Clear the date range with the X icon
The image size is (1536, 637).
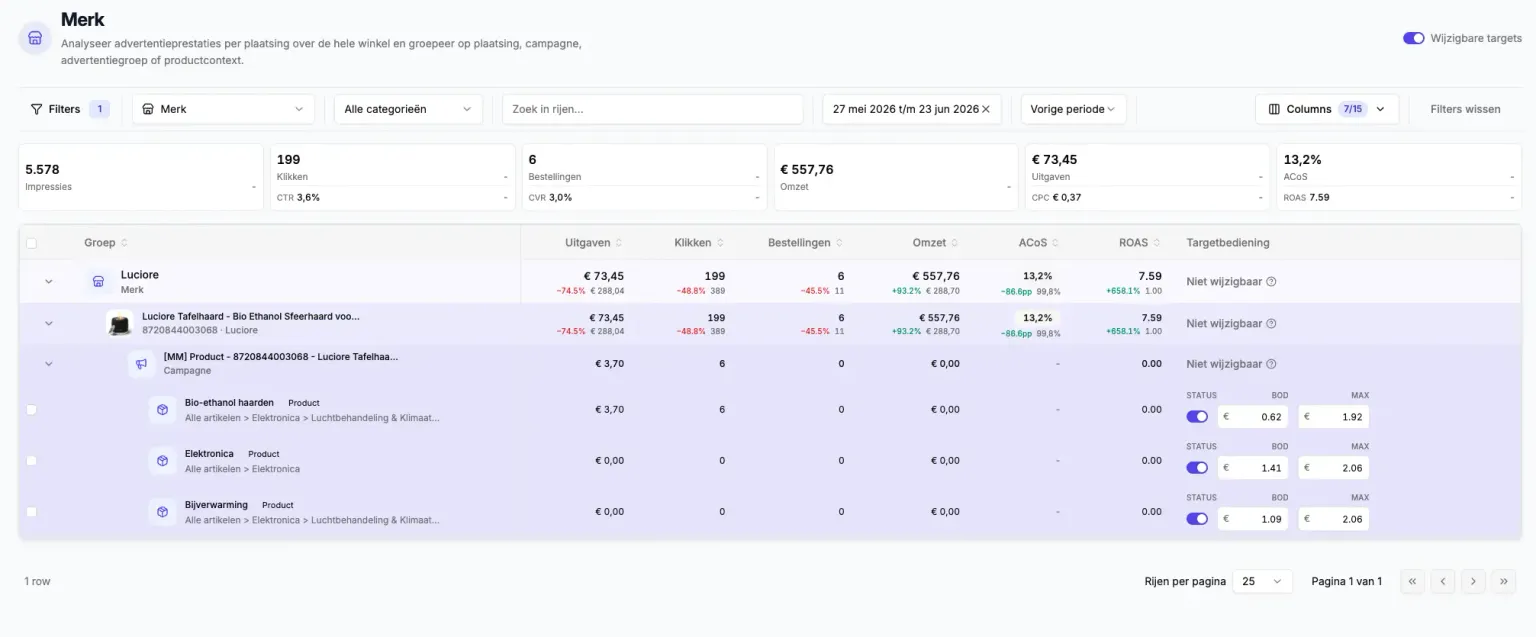pos(985,109)
